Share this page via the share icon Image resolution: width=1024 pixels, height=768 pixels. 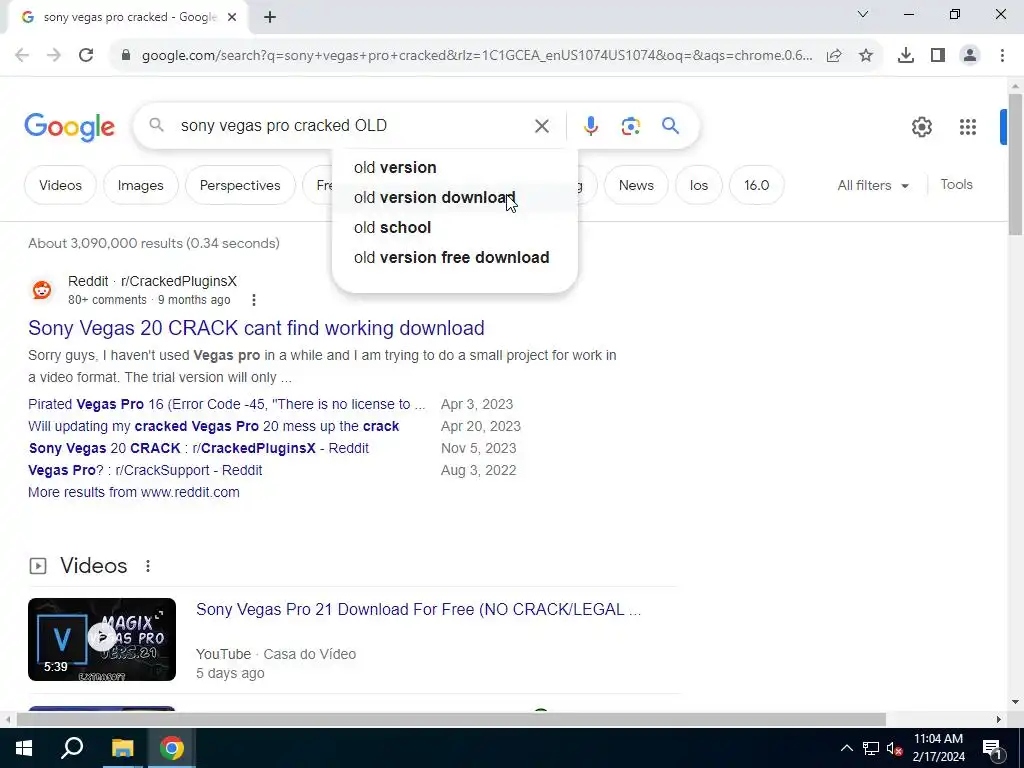point(834,56)
